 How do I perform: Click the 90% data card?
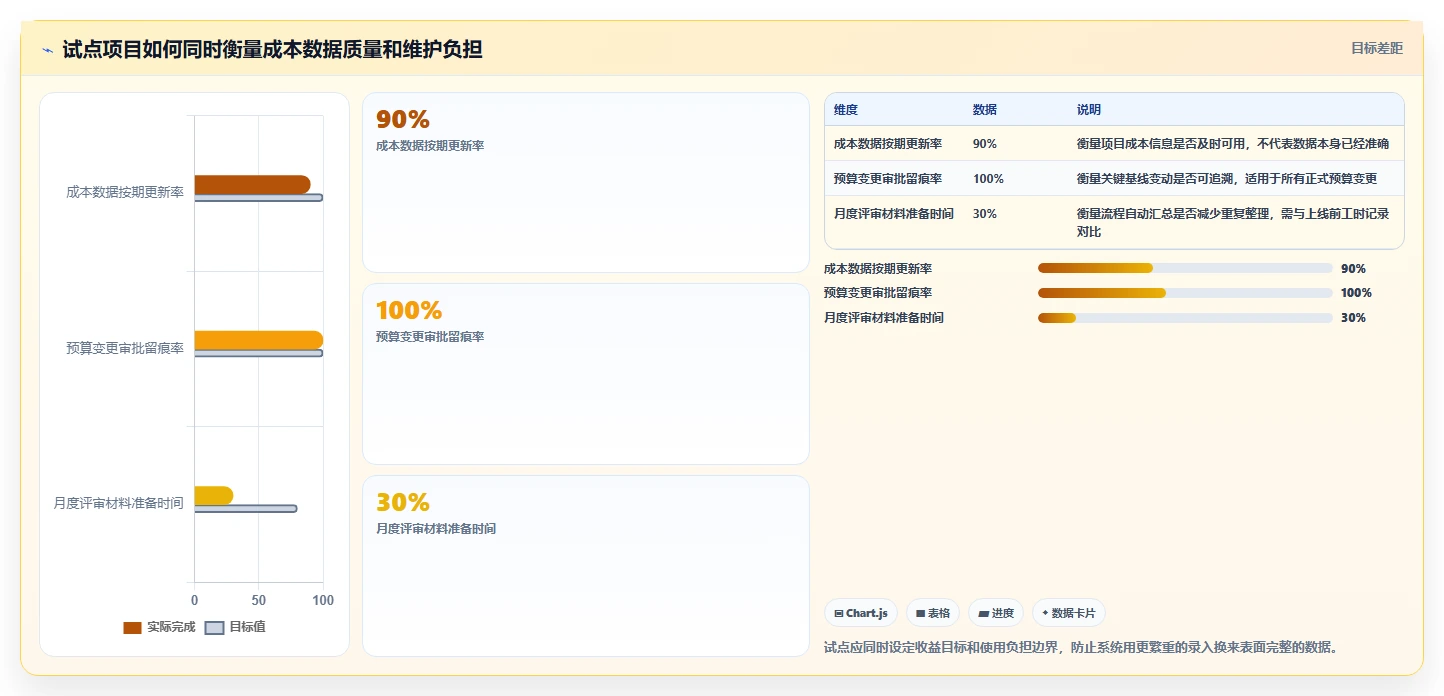coord(585,182)
